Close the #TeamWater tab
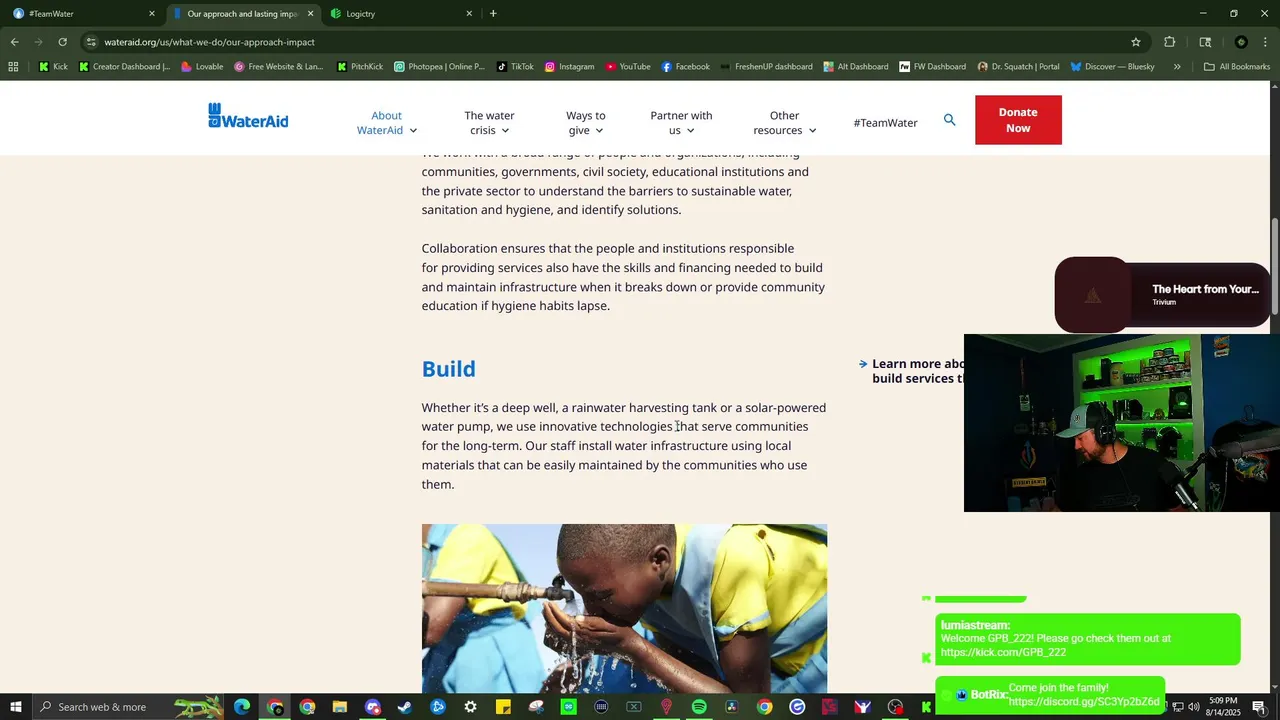 coord(152,14)
